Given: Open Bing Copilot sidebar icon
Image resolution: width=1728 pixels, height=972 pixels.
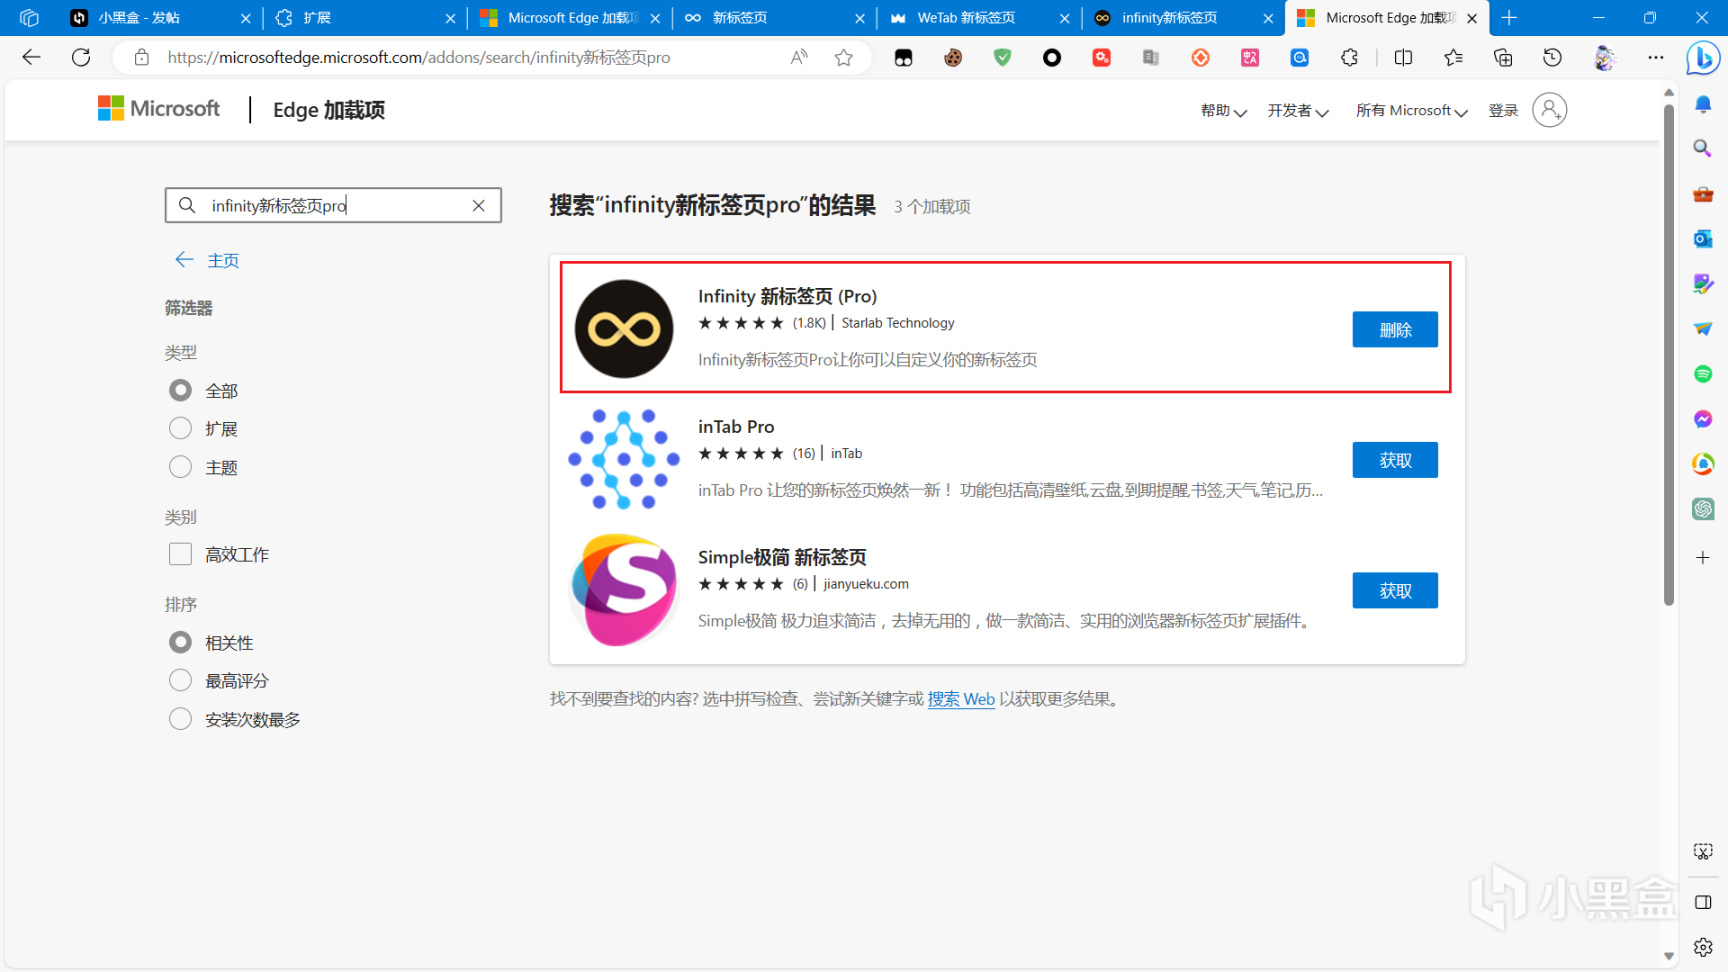Looking at the screenshot, I should (1702, 58).
